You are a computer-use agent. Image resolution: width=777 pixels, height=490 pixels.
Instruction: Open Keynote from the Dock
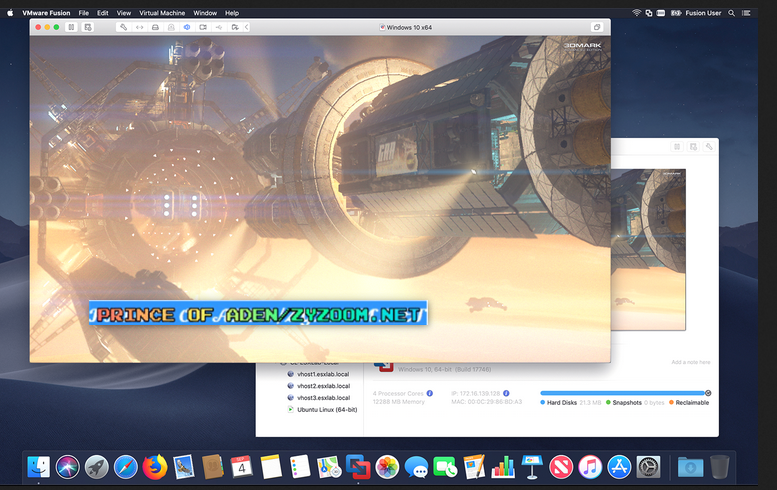(x=532, y=467)
